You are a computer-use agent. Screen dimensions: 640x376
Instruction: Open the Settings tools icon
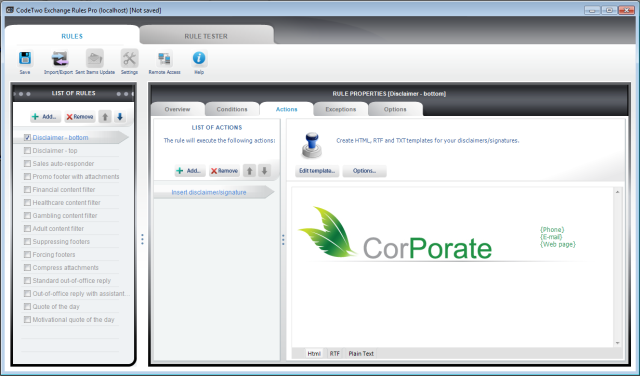(x=129, y=59)
